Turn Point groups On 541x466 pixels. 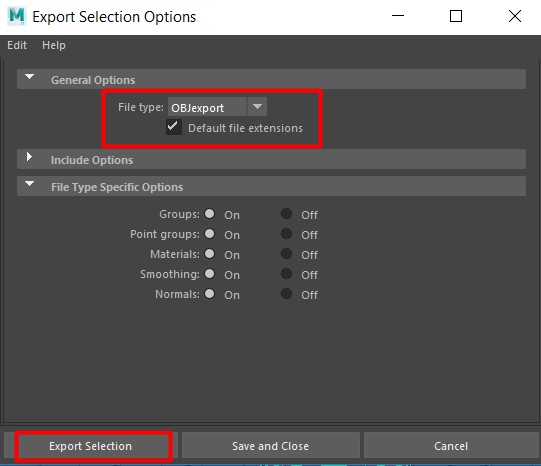(209, 234)
